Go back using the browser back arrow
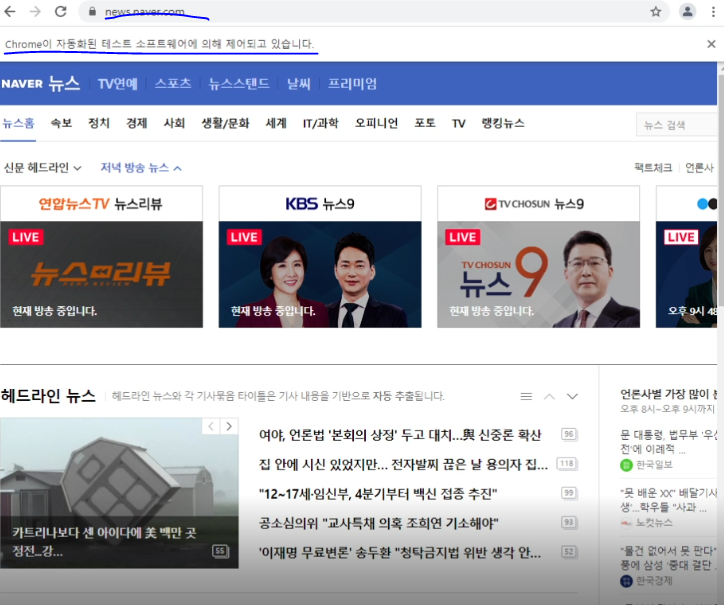Screen dimensions: 724x605 click(x=10, y=12)
